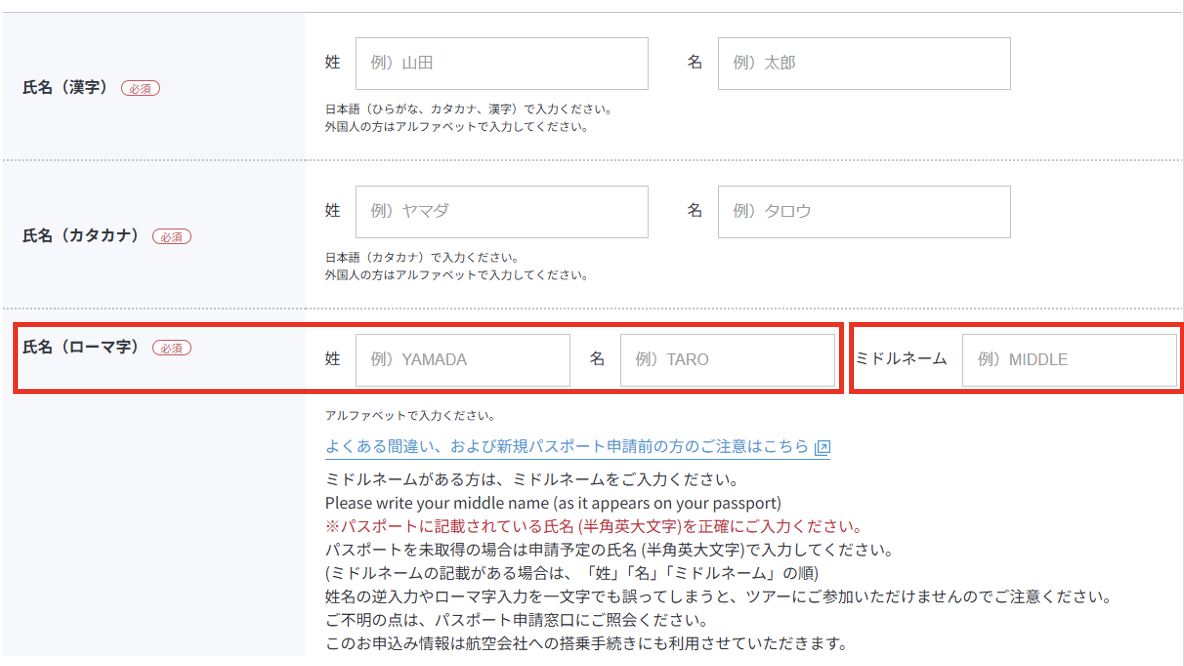
Task: Click the 氏名（ローマ字） row label
Action: 80,347
